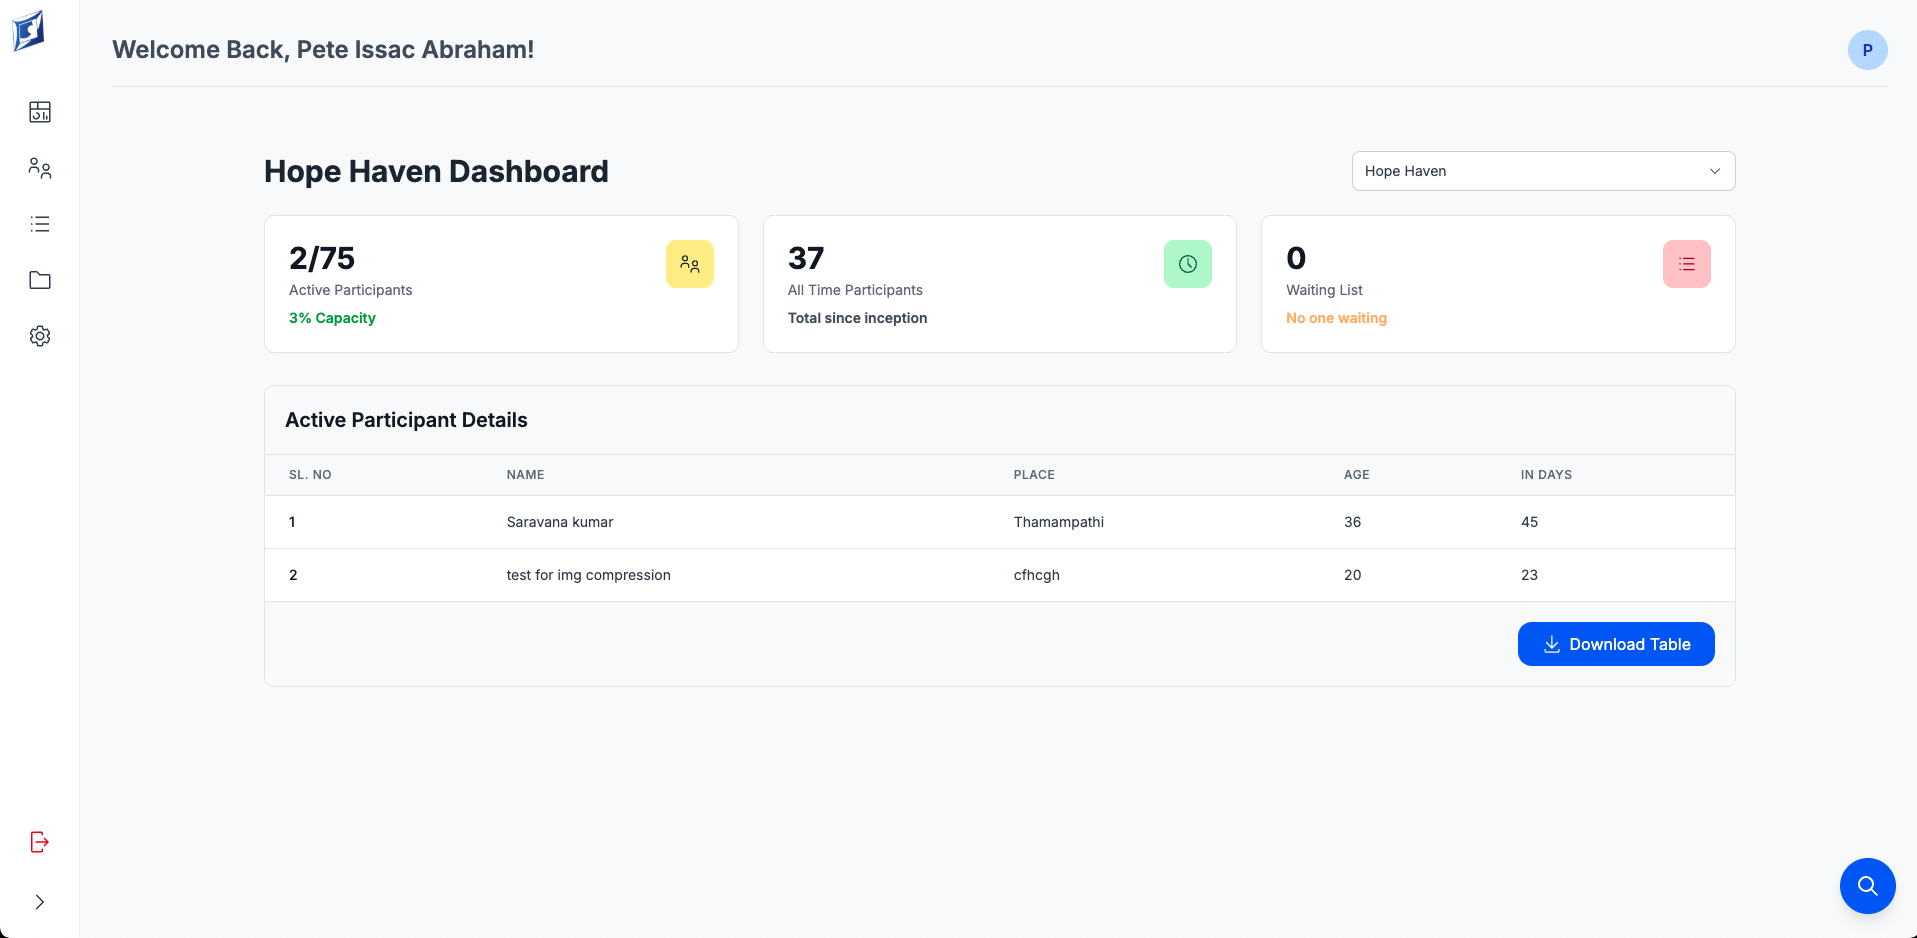Viewport: 1917px width, 938px height.
Task: Click the green All Time Participants clock icon
Action: [x=1187, y=264]
